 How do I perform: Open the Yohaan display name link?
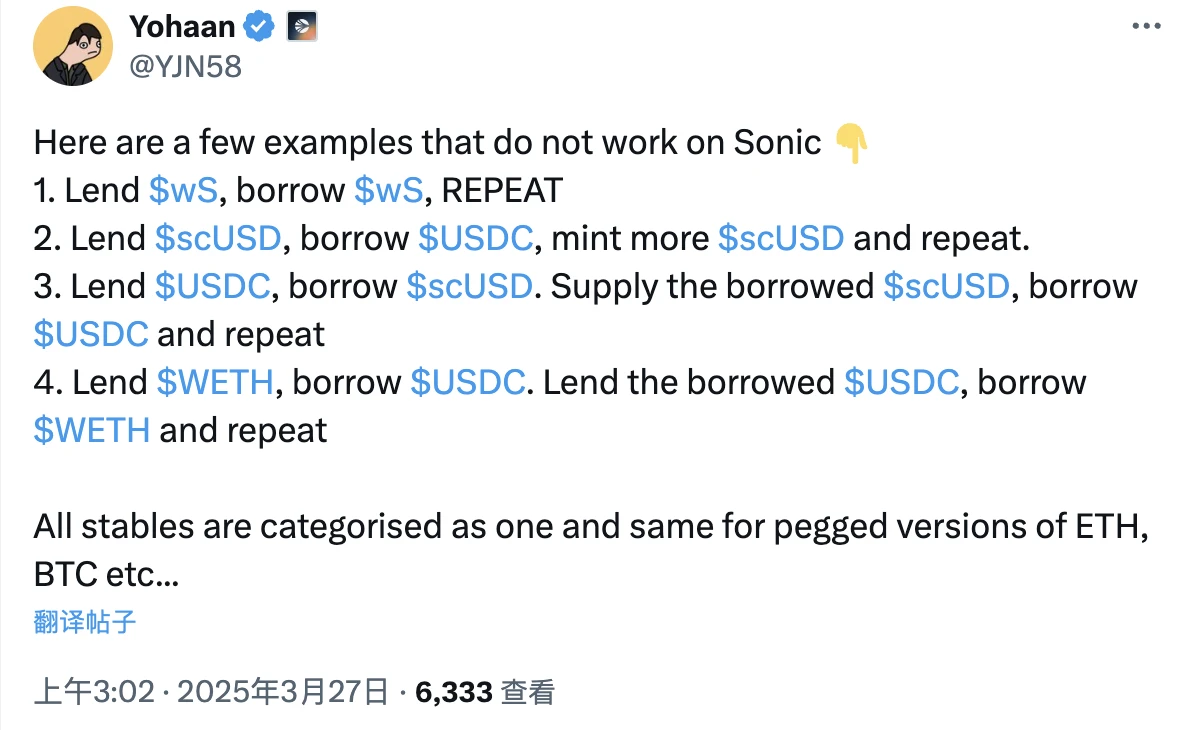pos(181,28)
